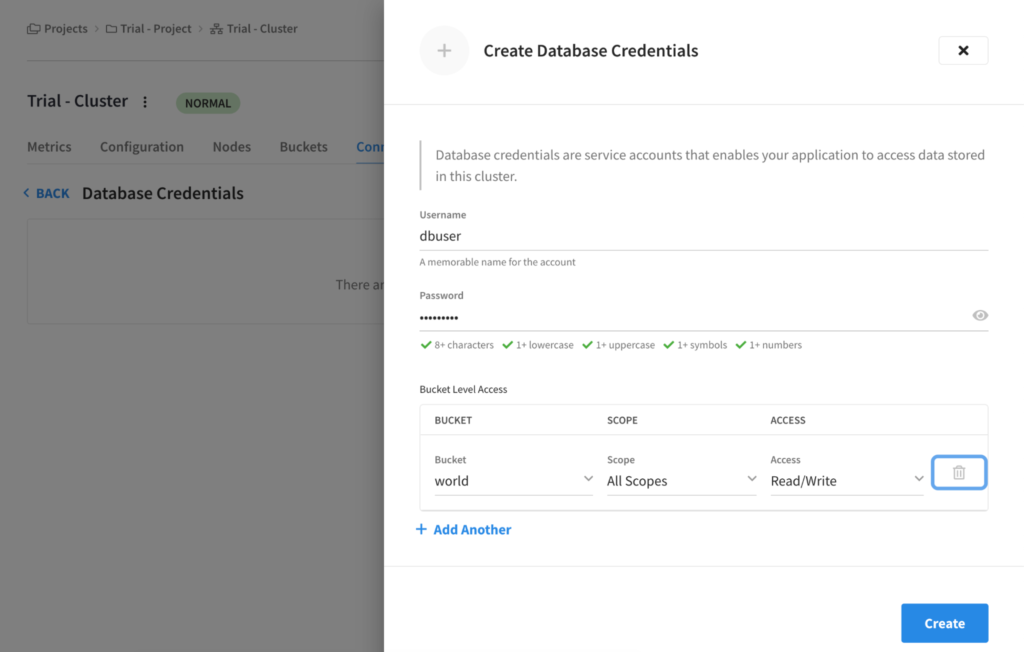This screenshot has width=1024, height=652.
Task: Click the 1+ lowercase requirement
Action: tap(537, 345)
